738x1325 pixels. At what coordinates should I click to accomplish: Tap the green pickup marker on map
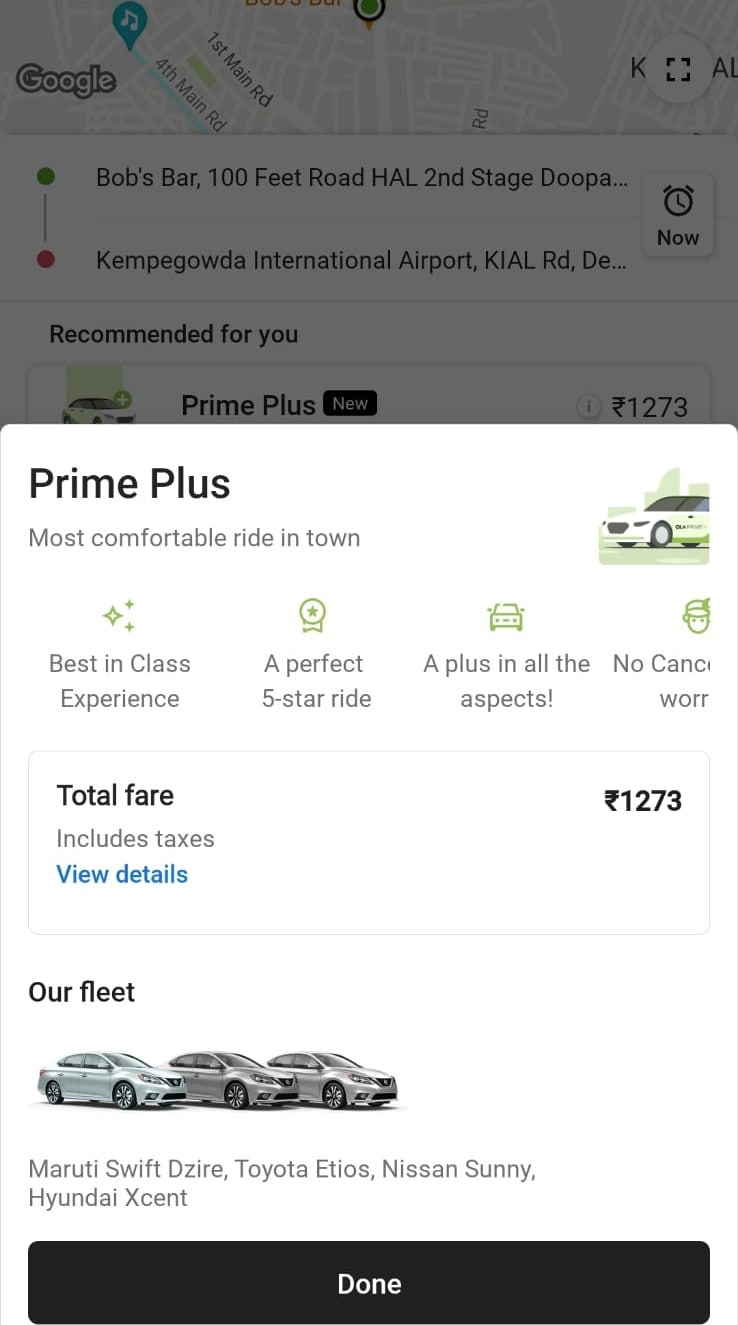(x=371, y=10)
